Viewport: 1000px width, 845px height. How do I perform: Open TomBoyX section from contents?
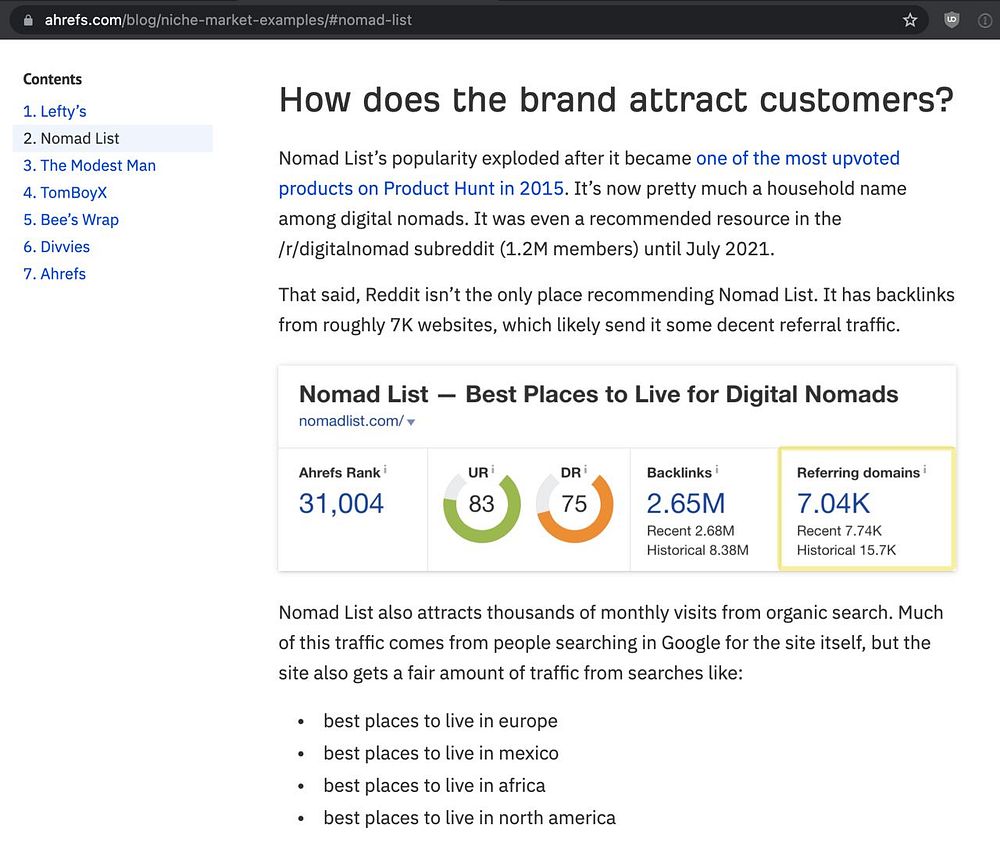[65, 192]
